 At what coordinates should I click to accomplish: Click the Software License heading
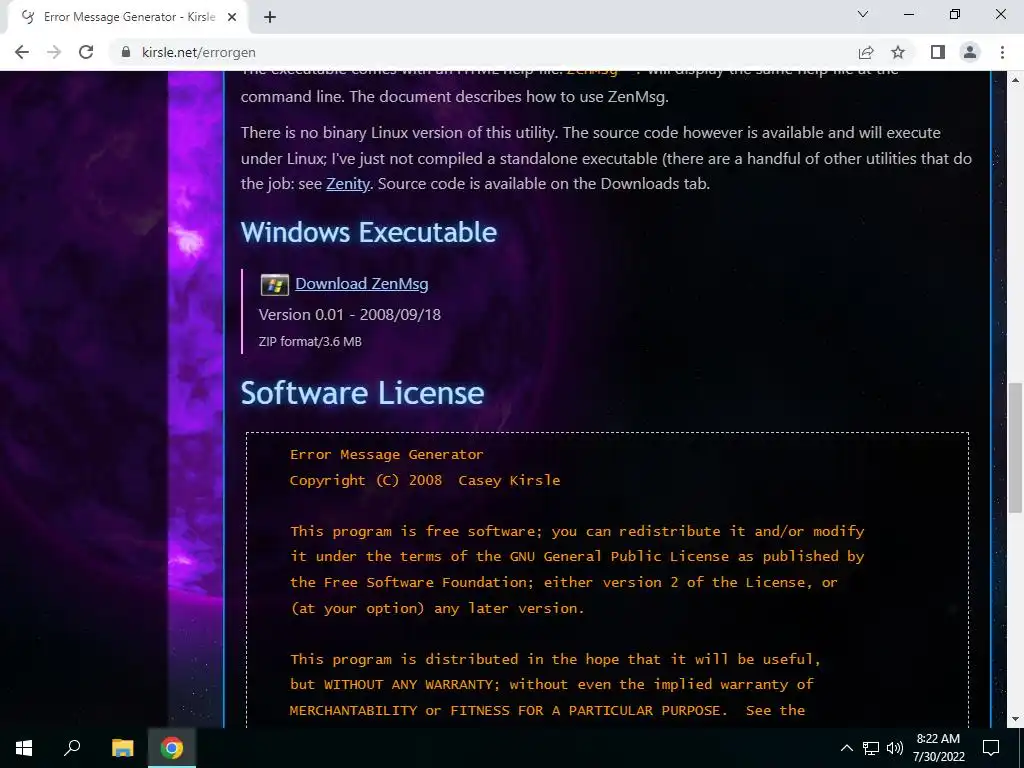pyautogui.click(x=362, y=393)
